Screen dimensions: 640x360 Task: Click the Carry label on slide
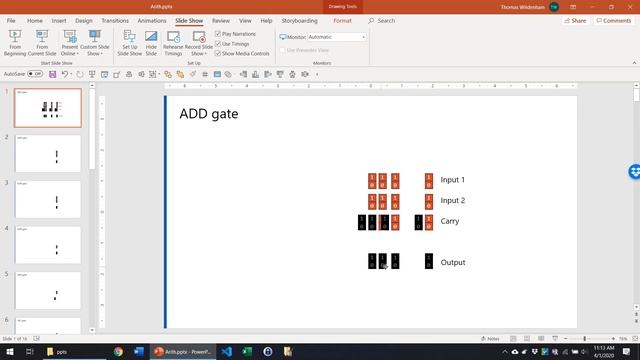449,221
